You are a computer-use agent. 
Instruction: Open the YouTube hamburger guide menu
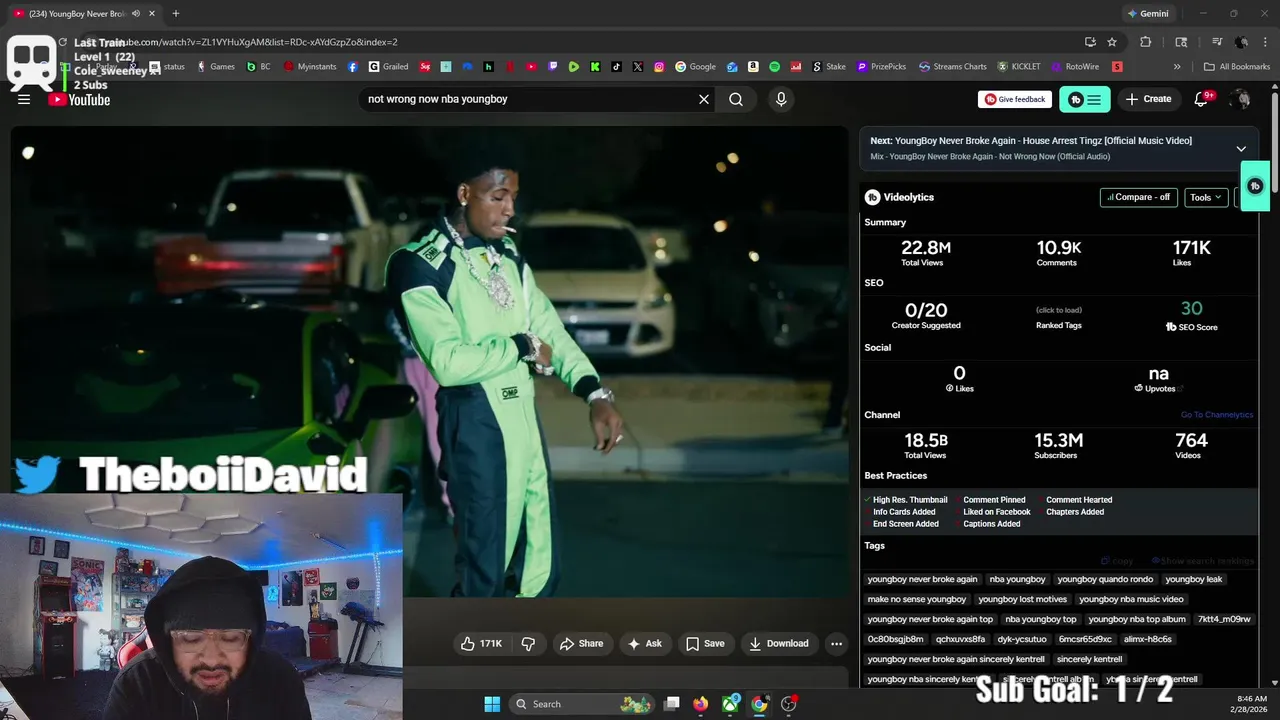[24, 99]
